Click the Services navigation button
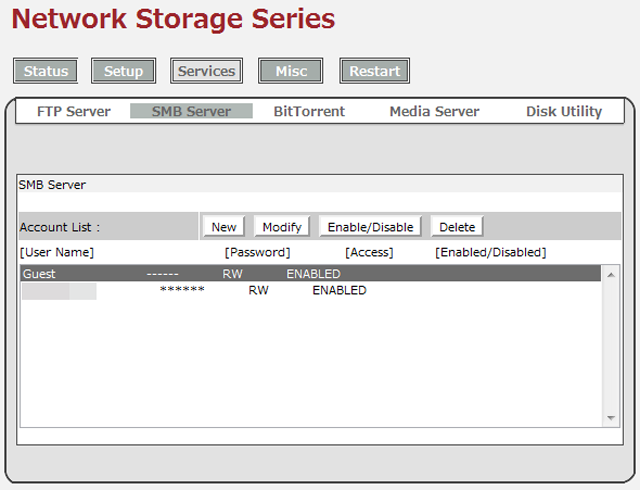The image size is (640, 490). pos(206,71)
